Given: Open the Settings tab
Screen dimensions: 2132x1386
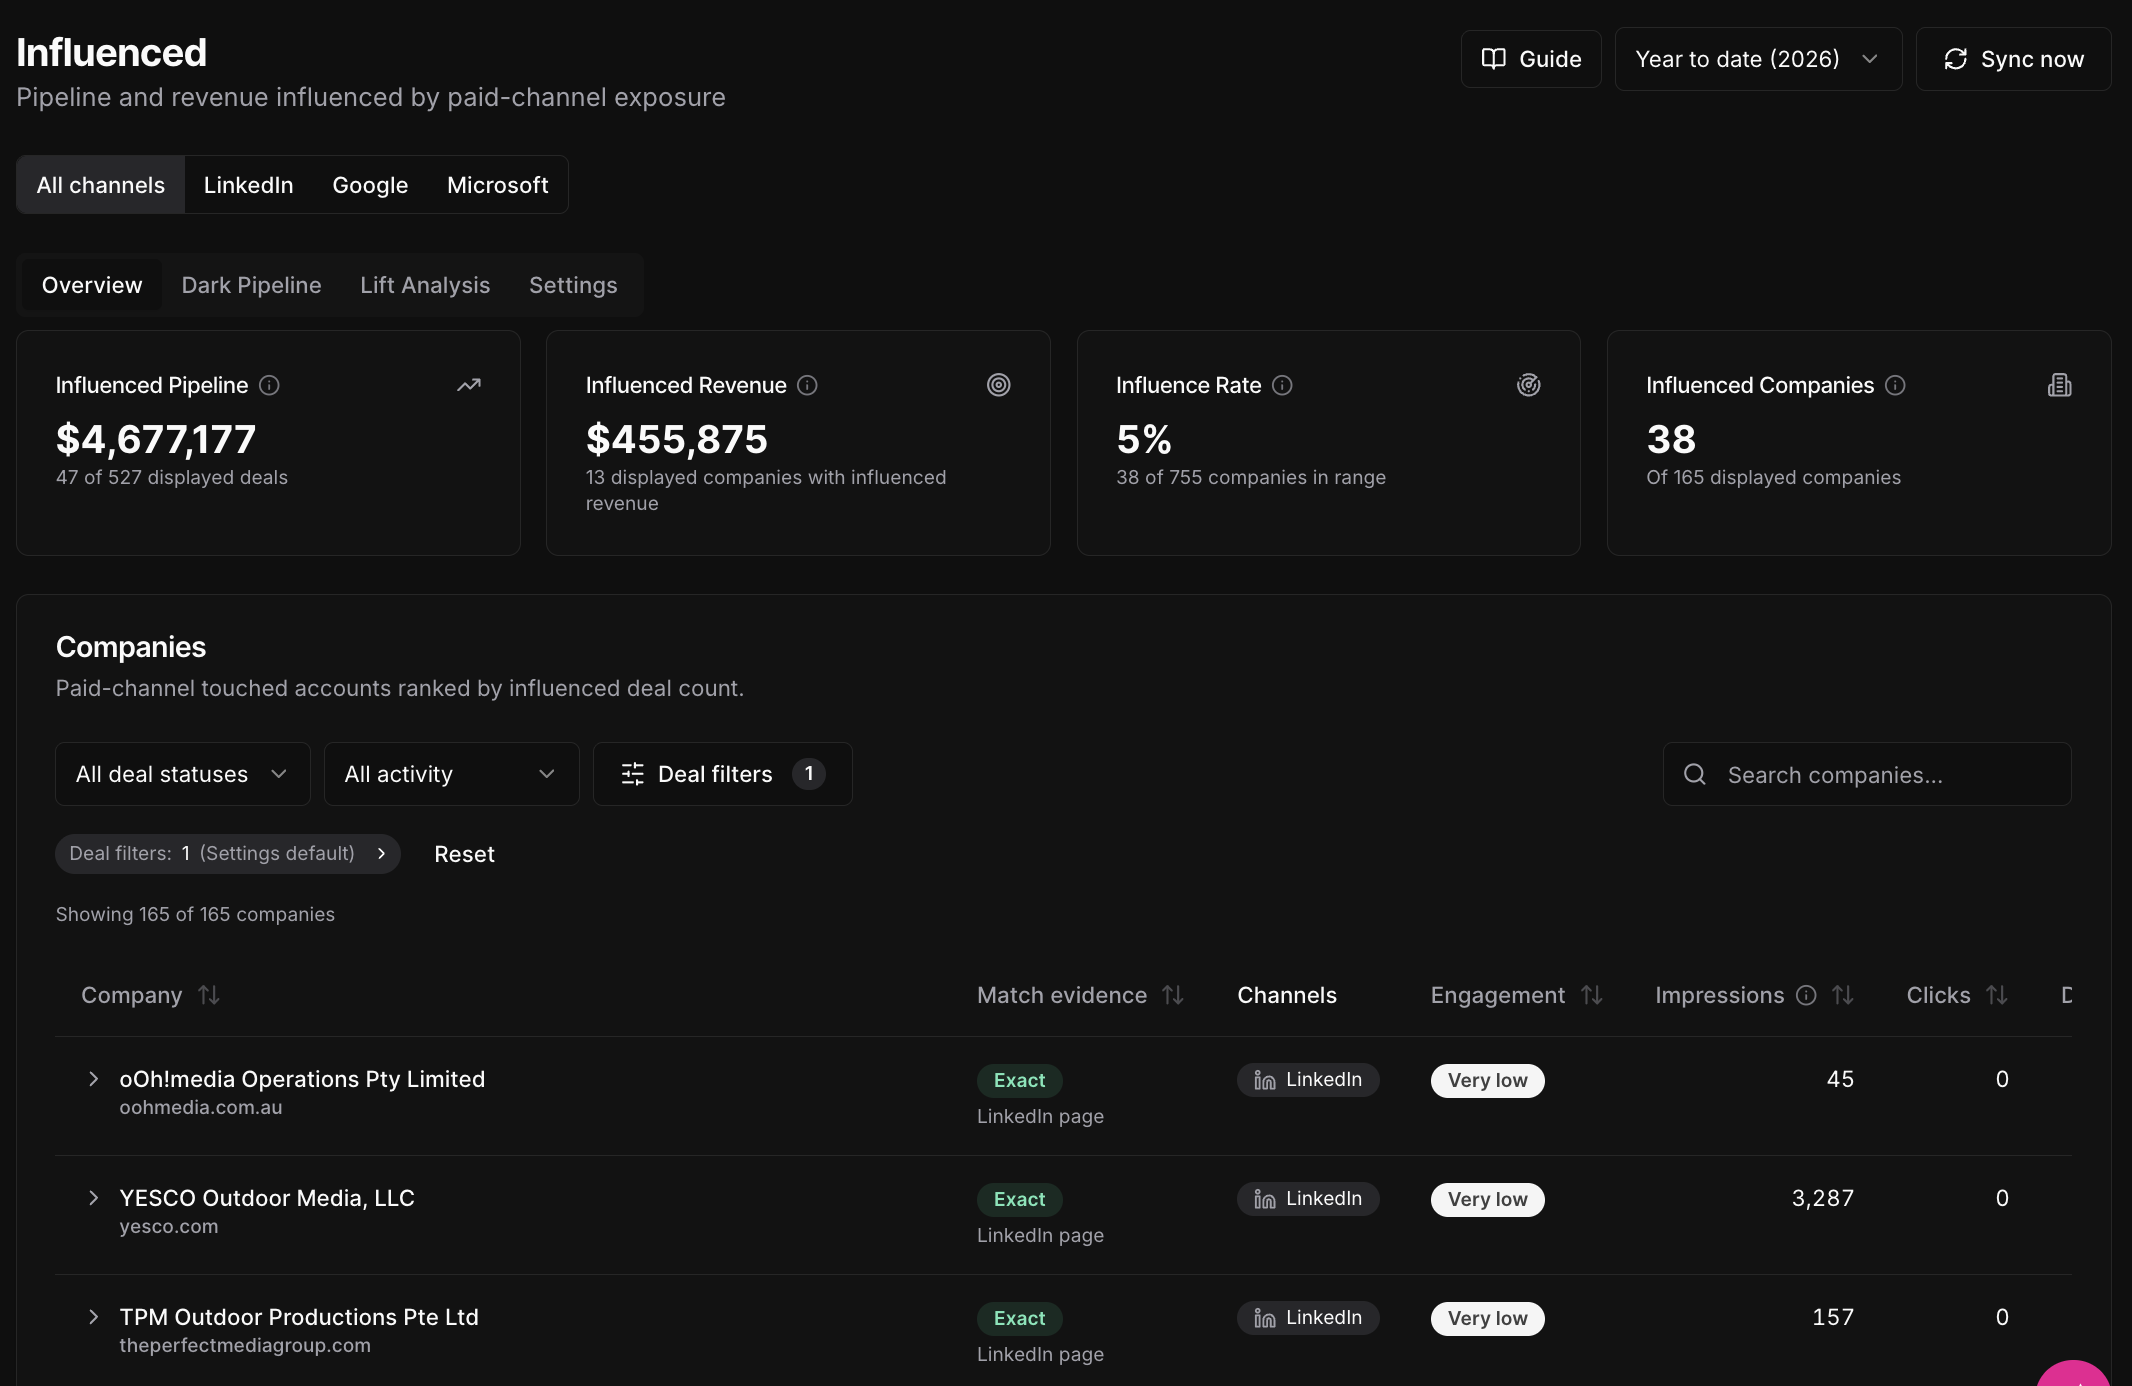Looking at the screenshot, I should coord(573,285).
